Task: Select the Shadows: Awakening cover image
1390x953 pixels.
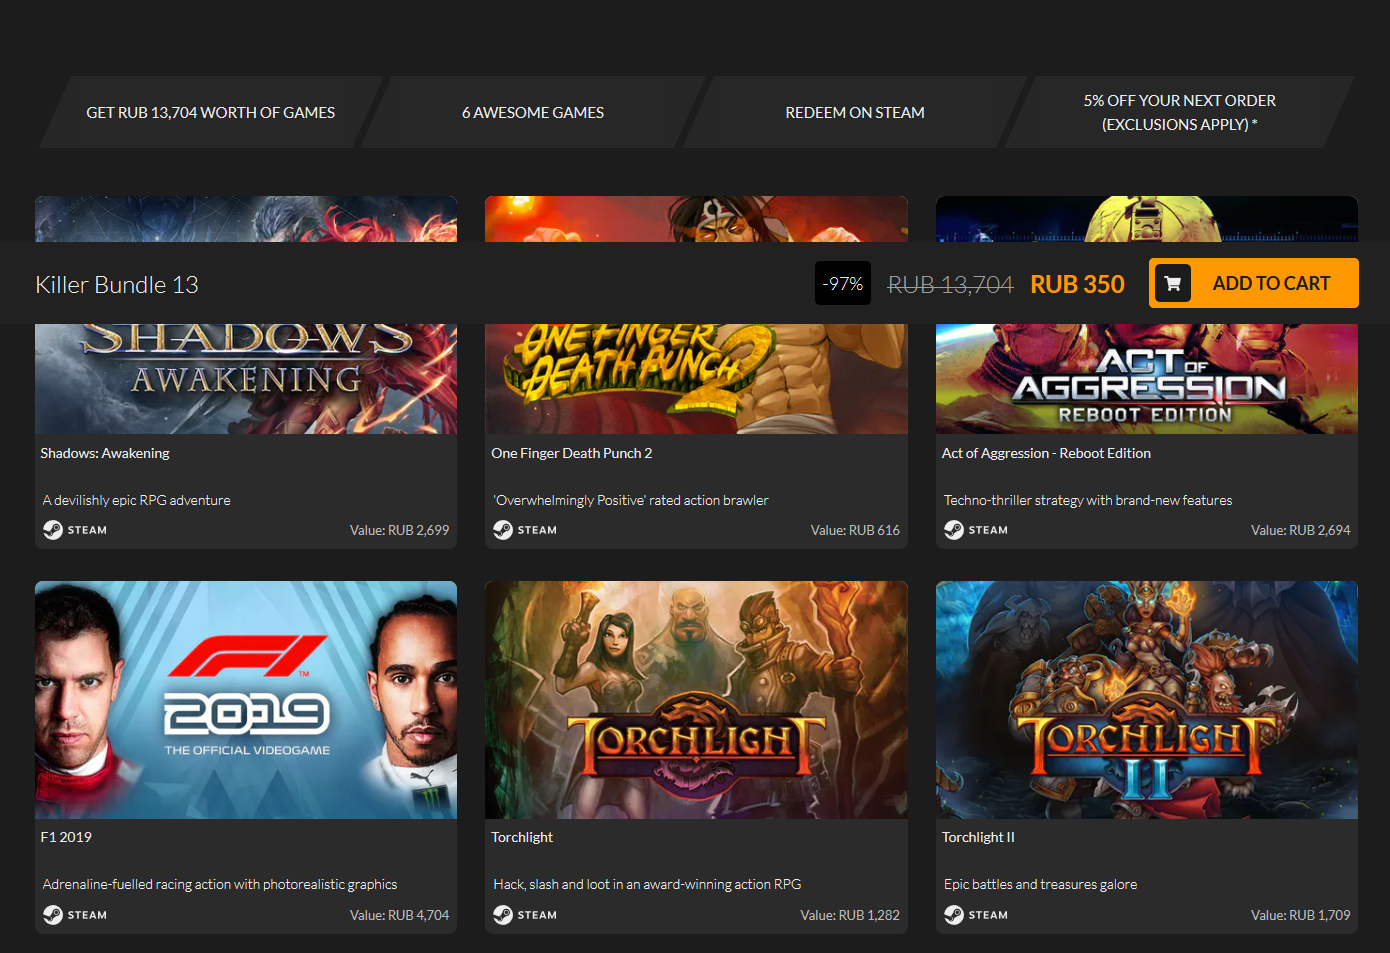Action: 246,378
